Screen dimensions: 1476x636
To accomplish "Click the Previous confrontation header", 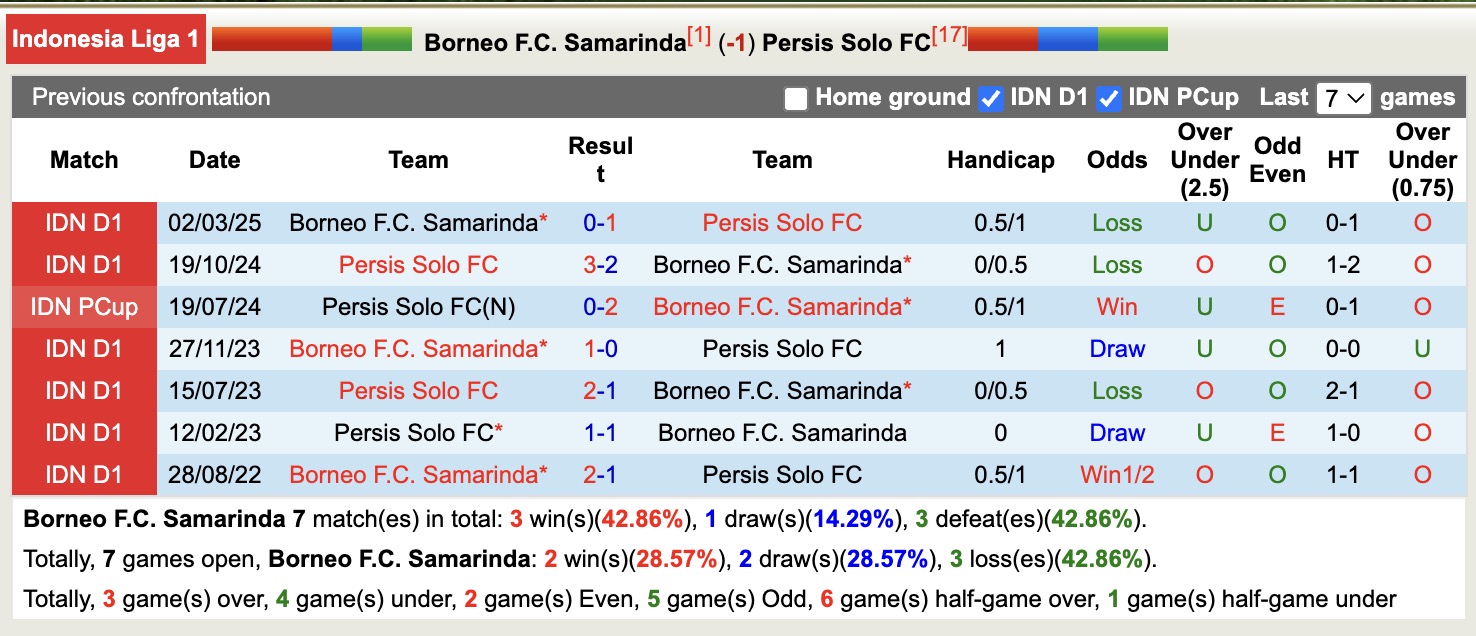I will pos(150,97).
